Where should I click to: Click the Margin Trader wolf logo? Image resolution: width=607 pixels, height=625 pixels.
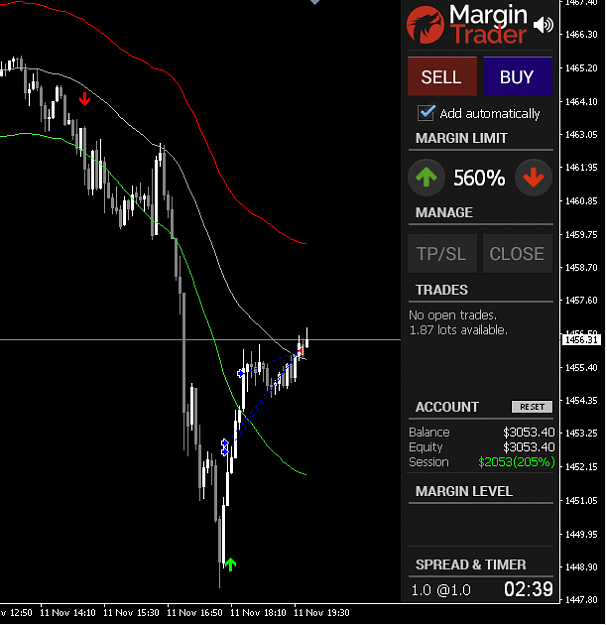[x=425, y=25]
